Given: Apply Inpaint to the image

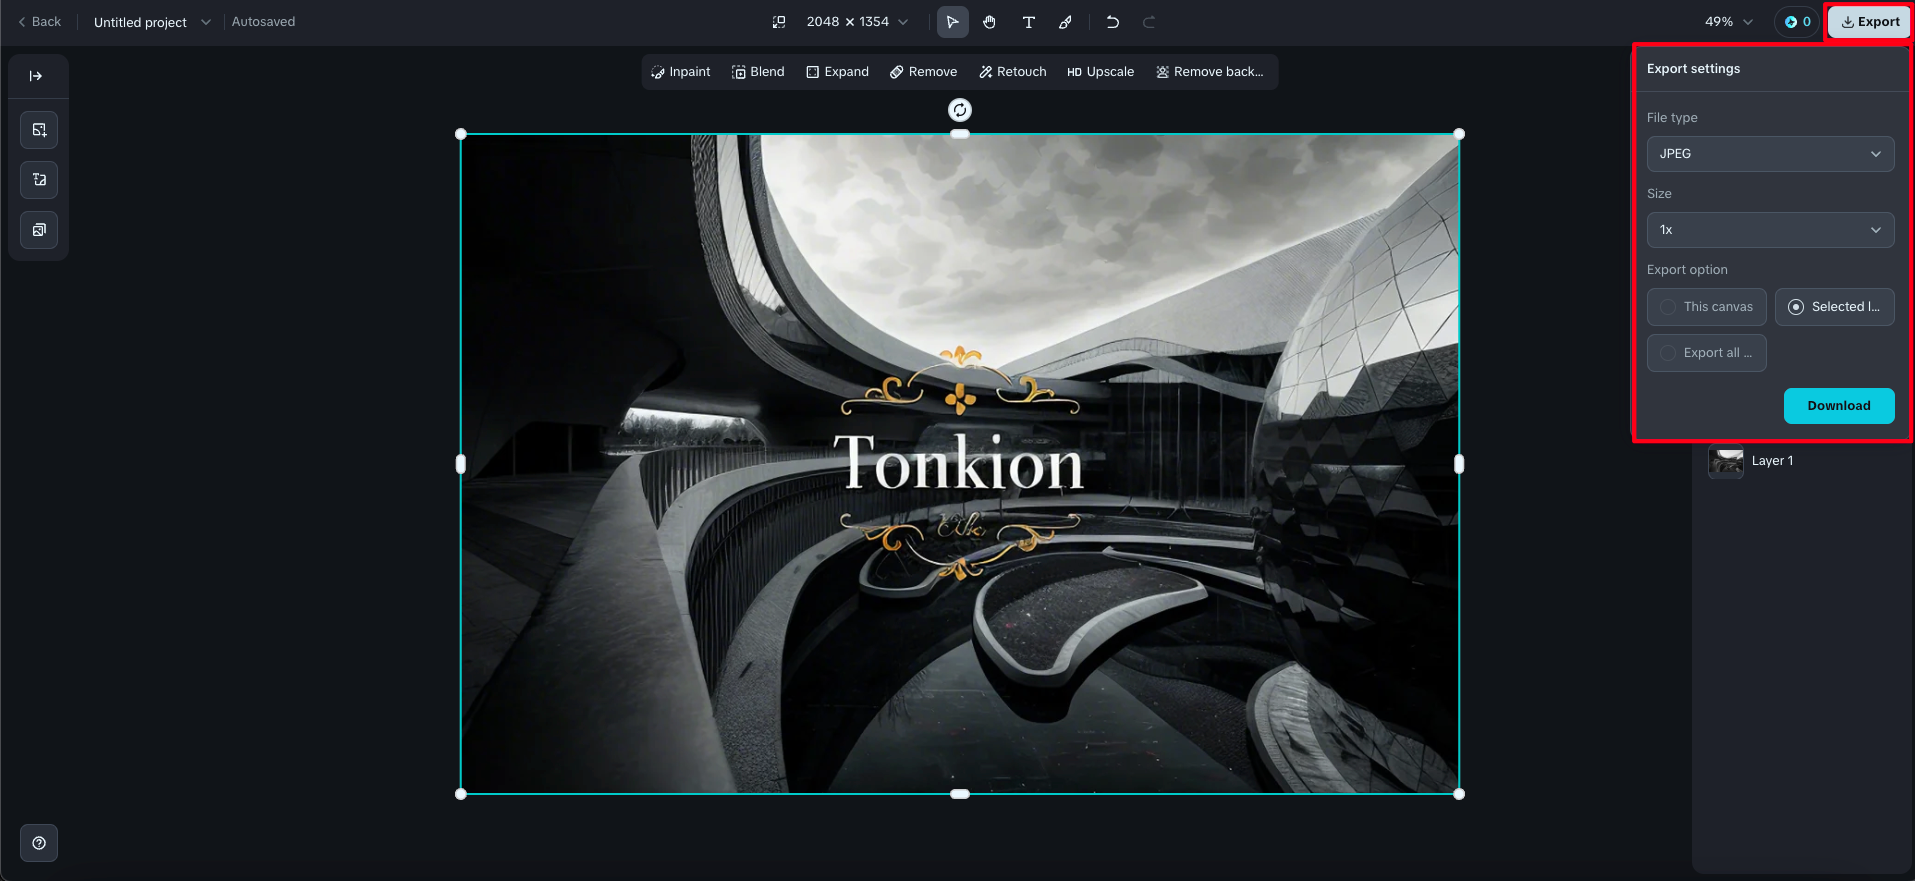Looking at the screenshot, I should pyautogui.click(x=680, y=72).
